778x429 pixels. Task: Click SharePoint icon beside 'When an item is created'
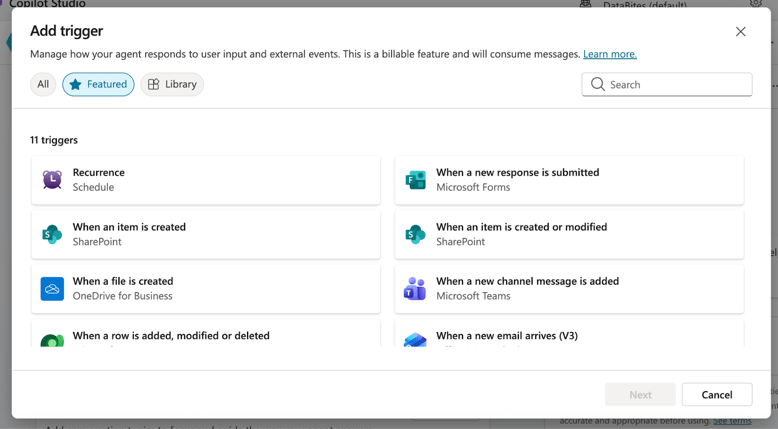coord(52,234)
